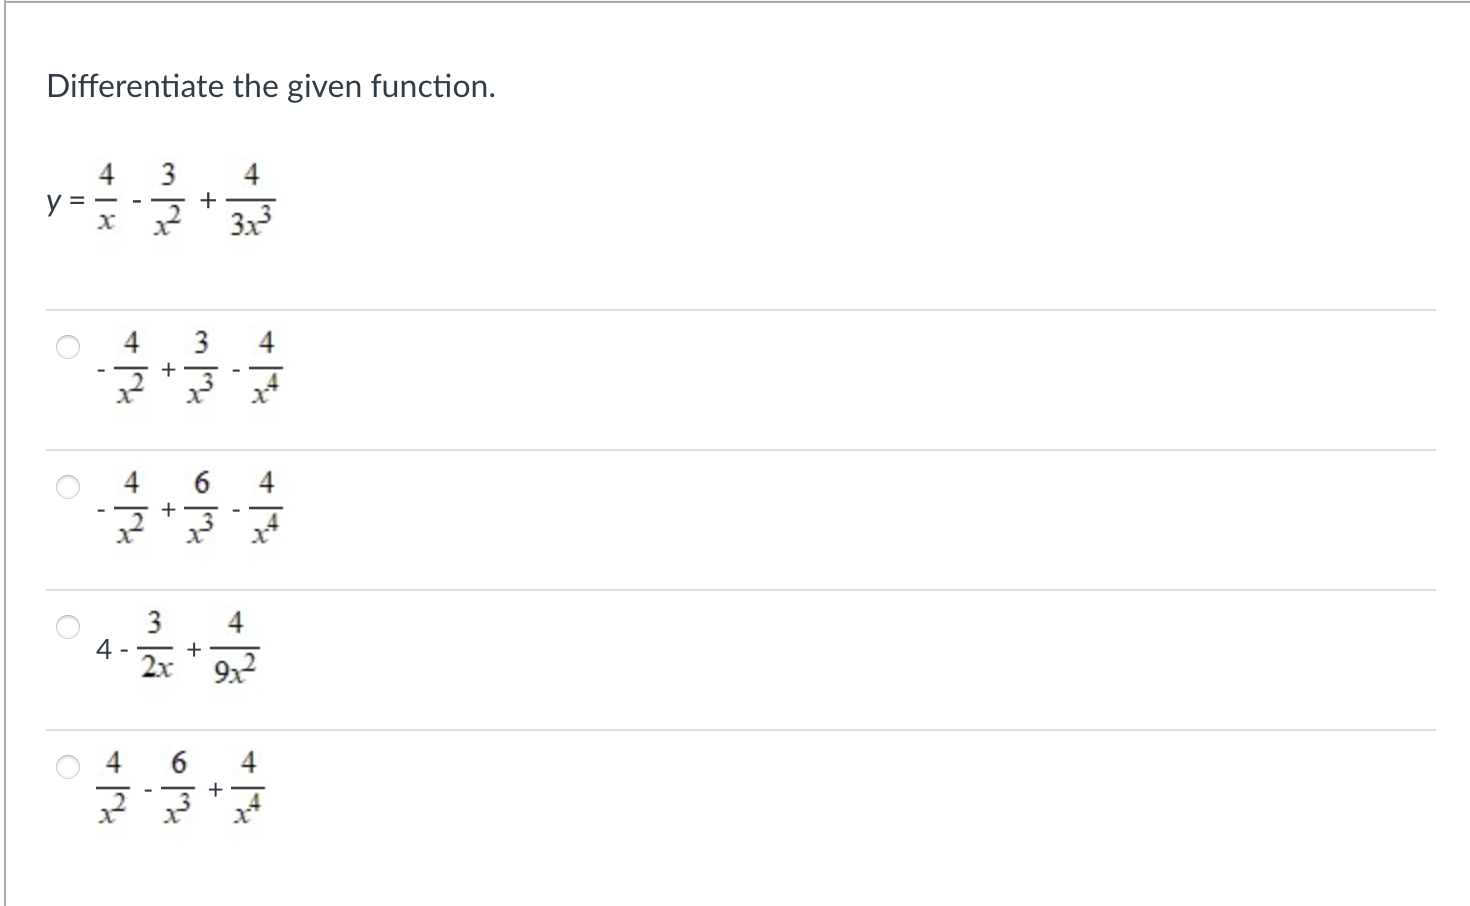Click the numerator 6 in the second answer
Screen dimensions: 1470x906
point(203,482)
